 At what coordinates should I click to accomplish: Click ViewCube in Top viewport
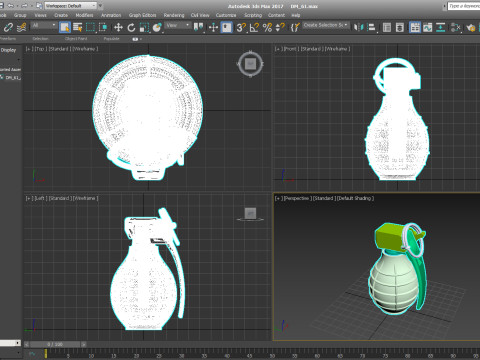[x=250, y=63]
